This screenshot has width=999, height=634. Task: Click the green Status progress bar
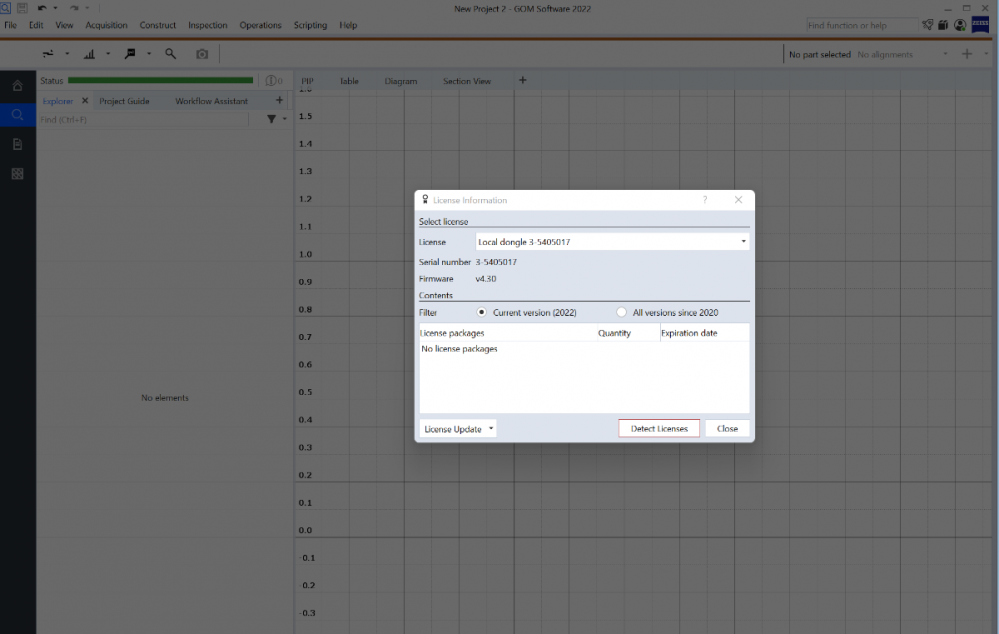coord(160,81)
